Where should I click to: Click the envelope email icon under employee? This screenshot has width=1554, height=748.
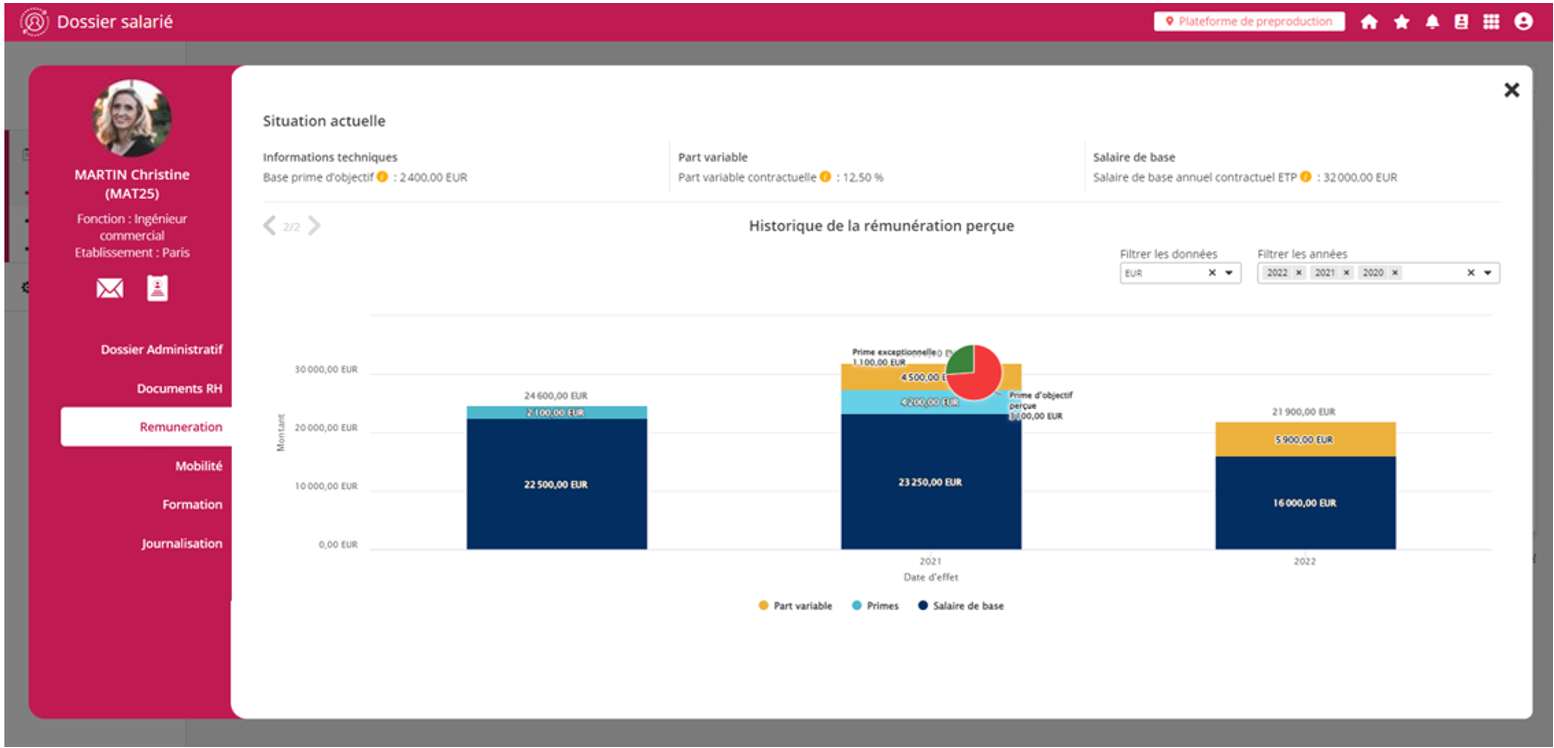point(110,289)
